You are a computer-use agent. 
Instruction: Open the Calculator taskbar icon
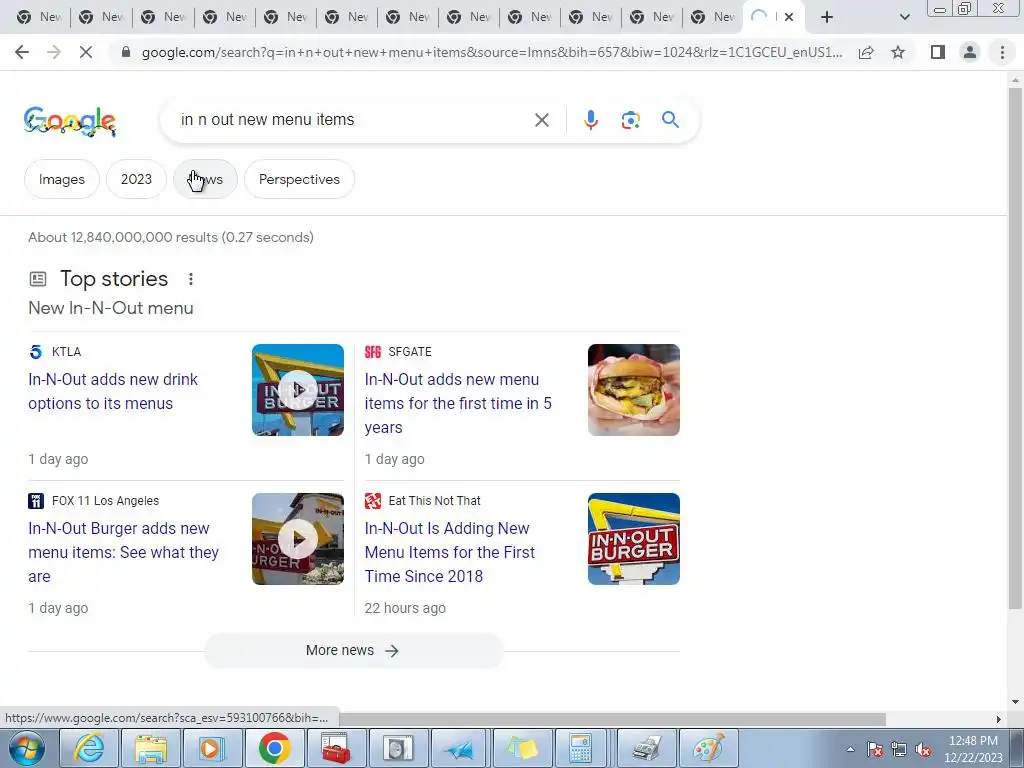[580, 748]
